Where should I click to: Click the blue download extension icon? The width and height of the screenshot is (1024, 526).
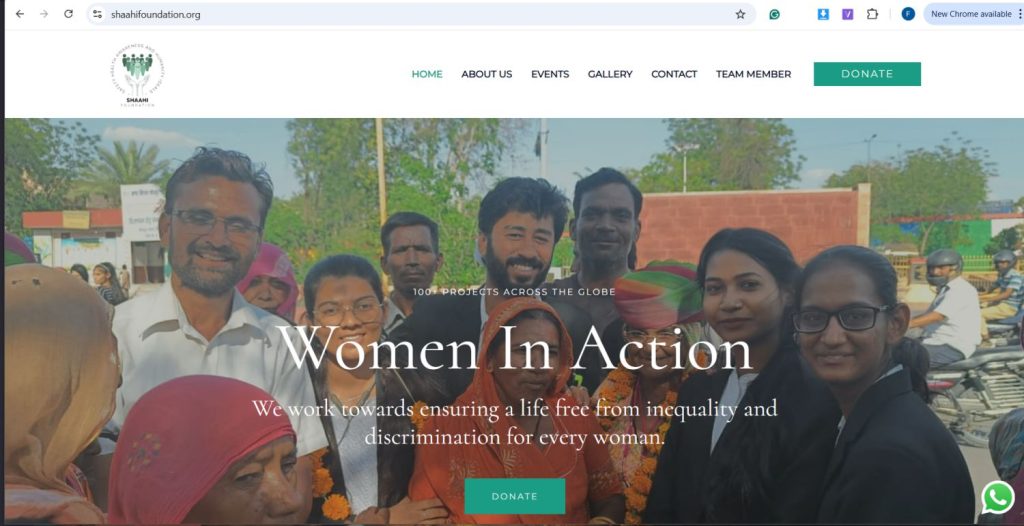tap(823, 14)
